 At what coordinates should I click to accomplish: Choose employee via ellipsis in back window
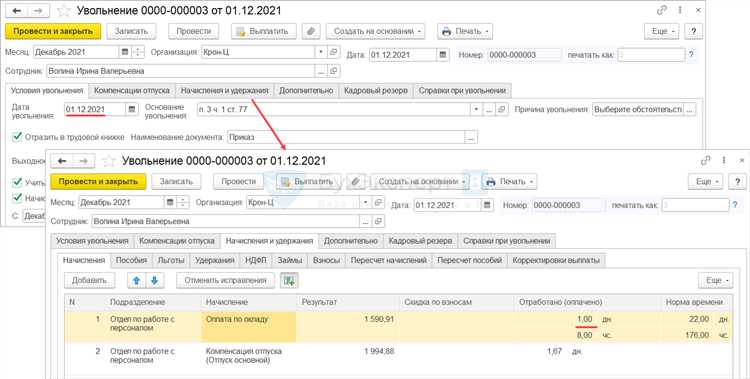pos(320,71)
